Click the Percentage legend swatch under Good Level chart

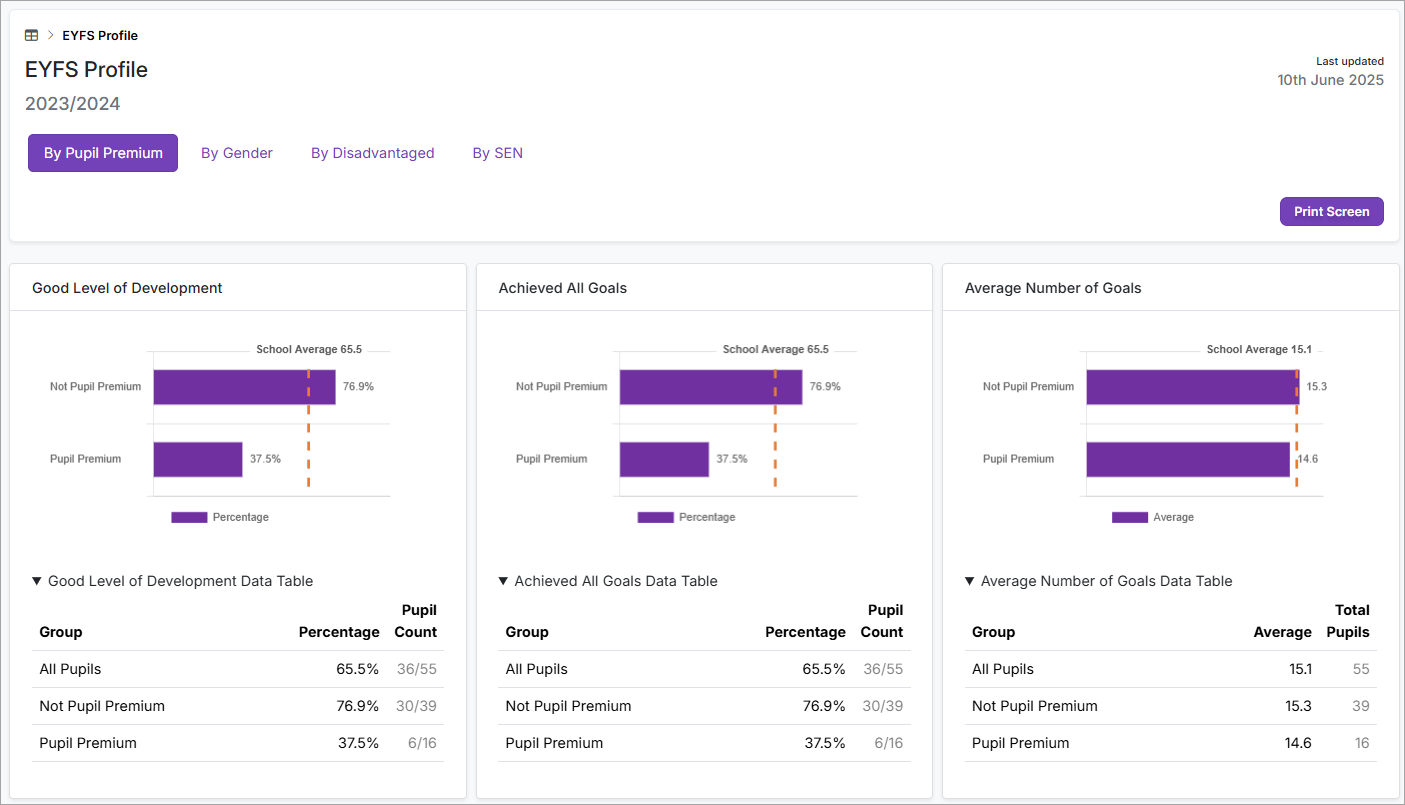[190, 517]
